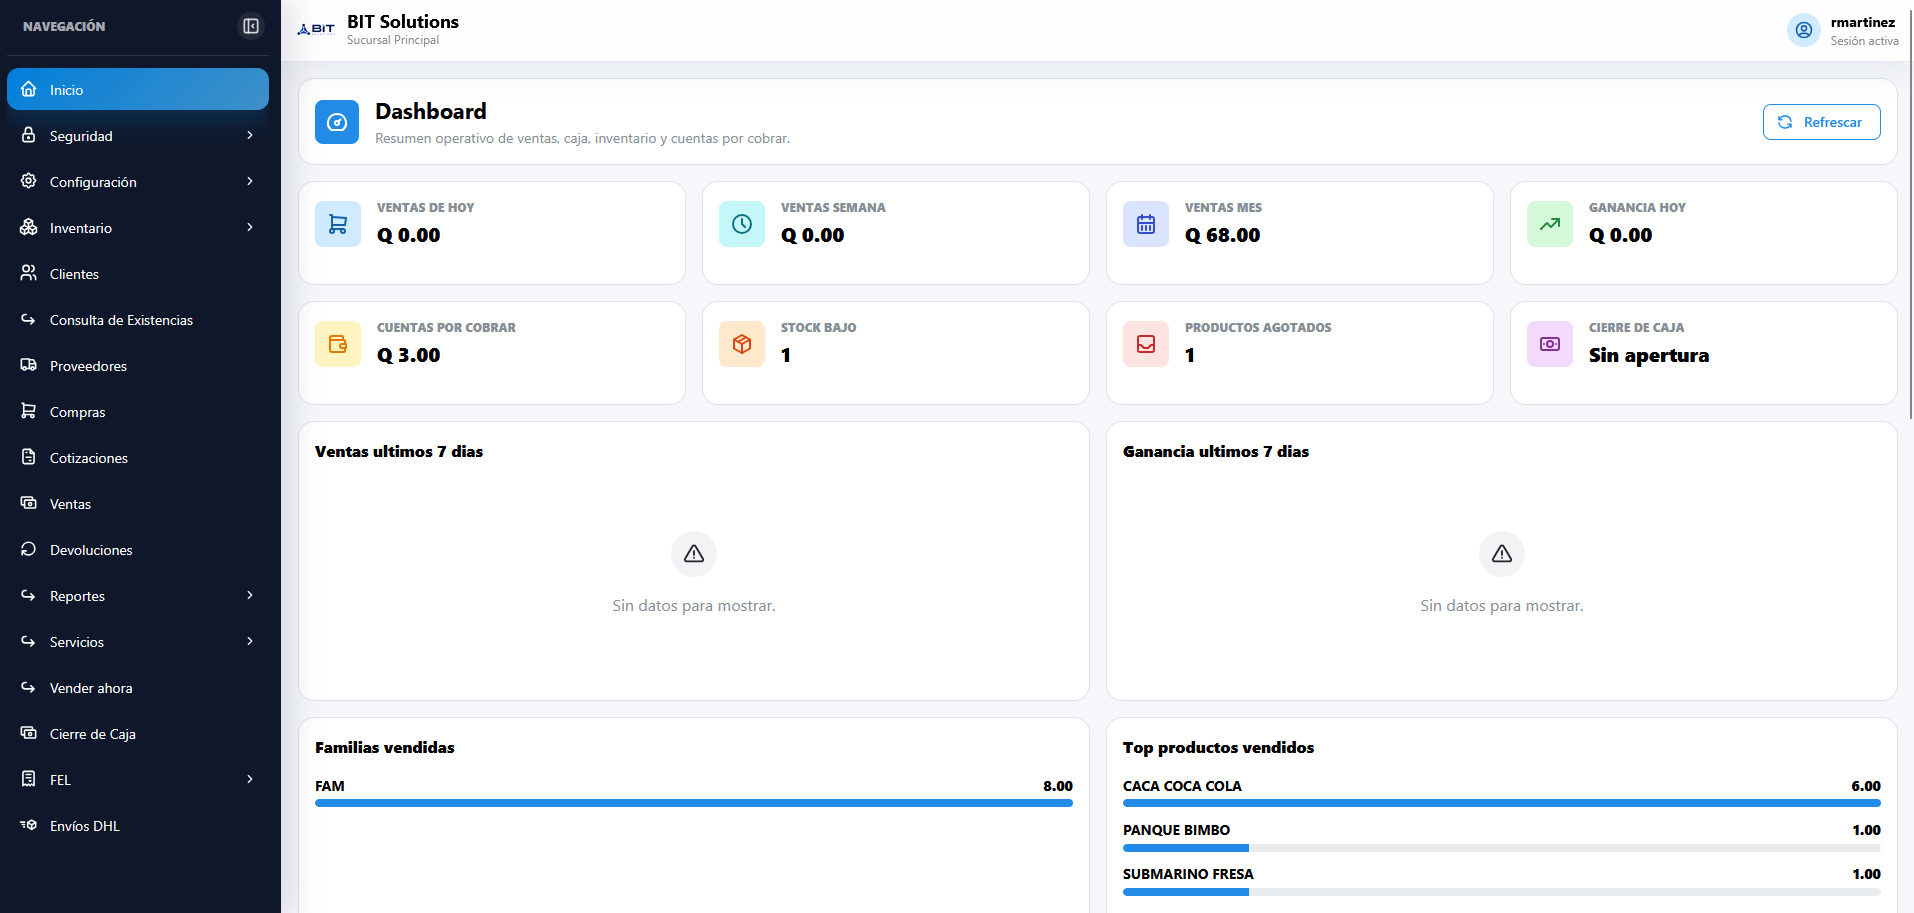Click the 'Q 3.00' Cuentas por Cobrar value
Viewport: 1914px width, 913px height.
click(408, 355)
